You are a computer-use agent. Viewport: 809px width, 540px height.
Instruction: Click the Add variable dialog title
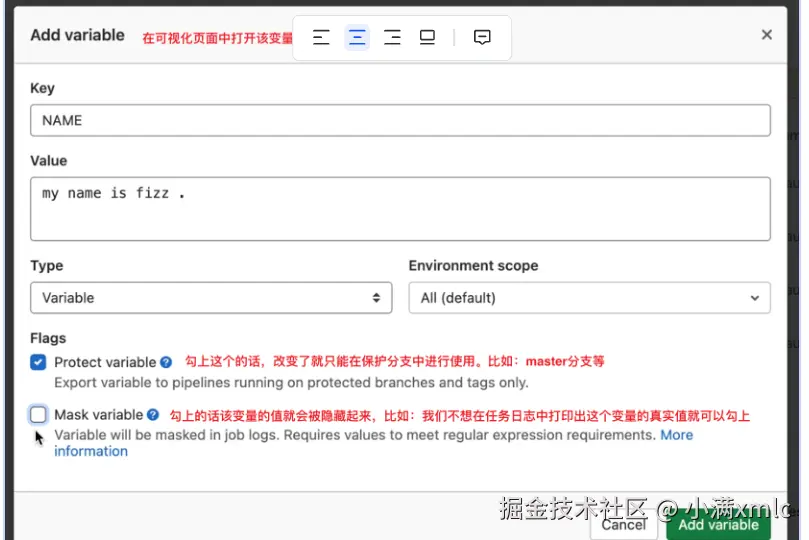[x=77, y=35]
